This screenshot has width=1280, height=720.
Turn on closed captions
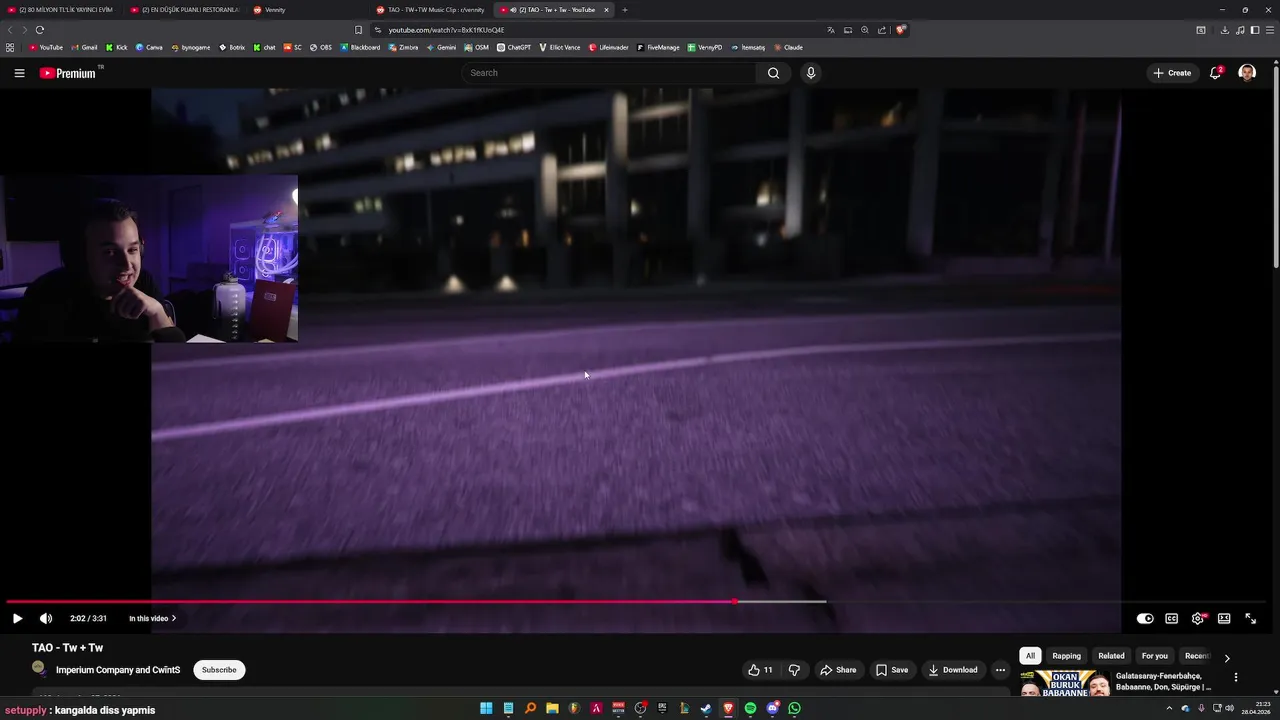1172,619
